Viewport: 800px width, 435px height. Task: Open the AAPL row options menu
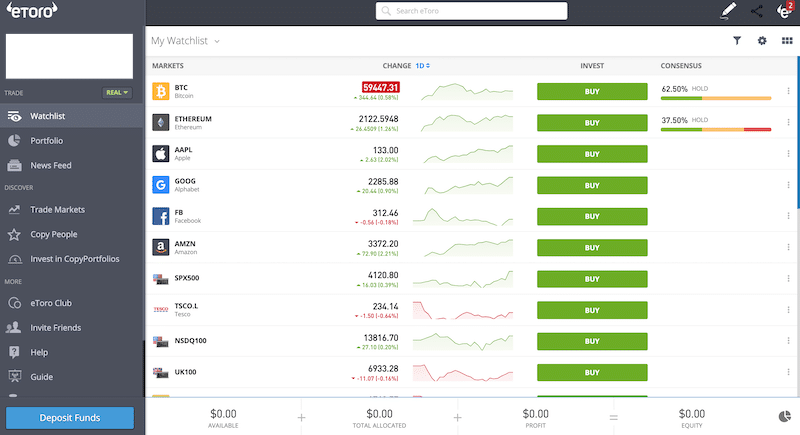pos(788,153)
